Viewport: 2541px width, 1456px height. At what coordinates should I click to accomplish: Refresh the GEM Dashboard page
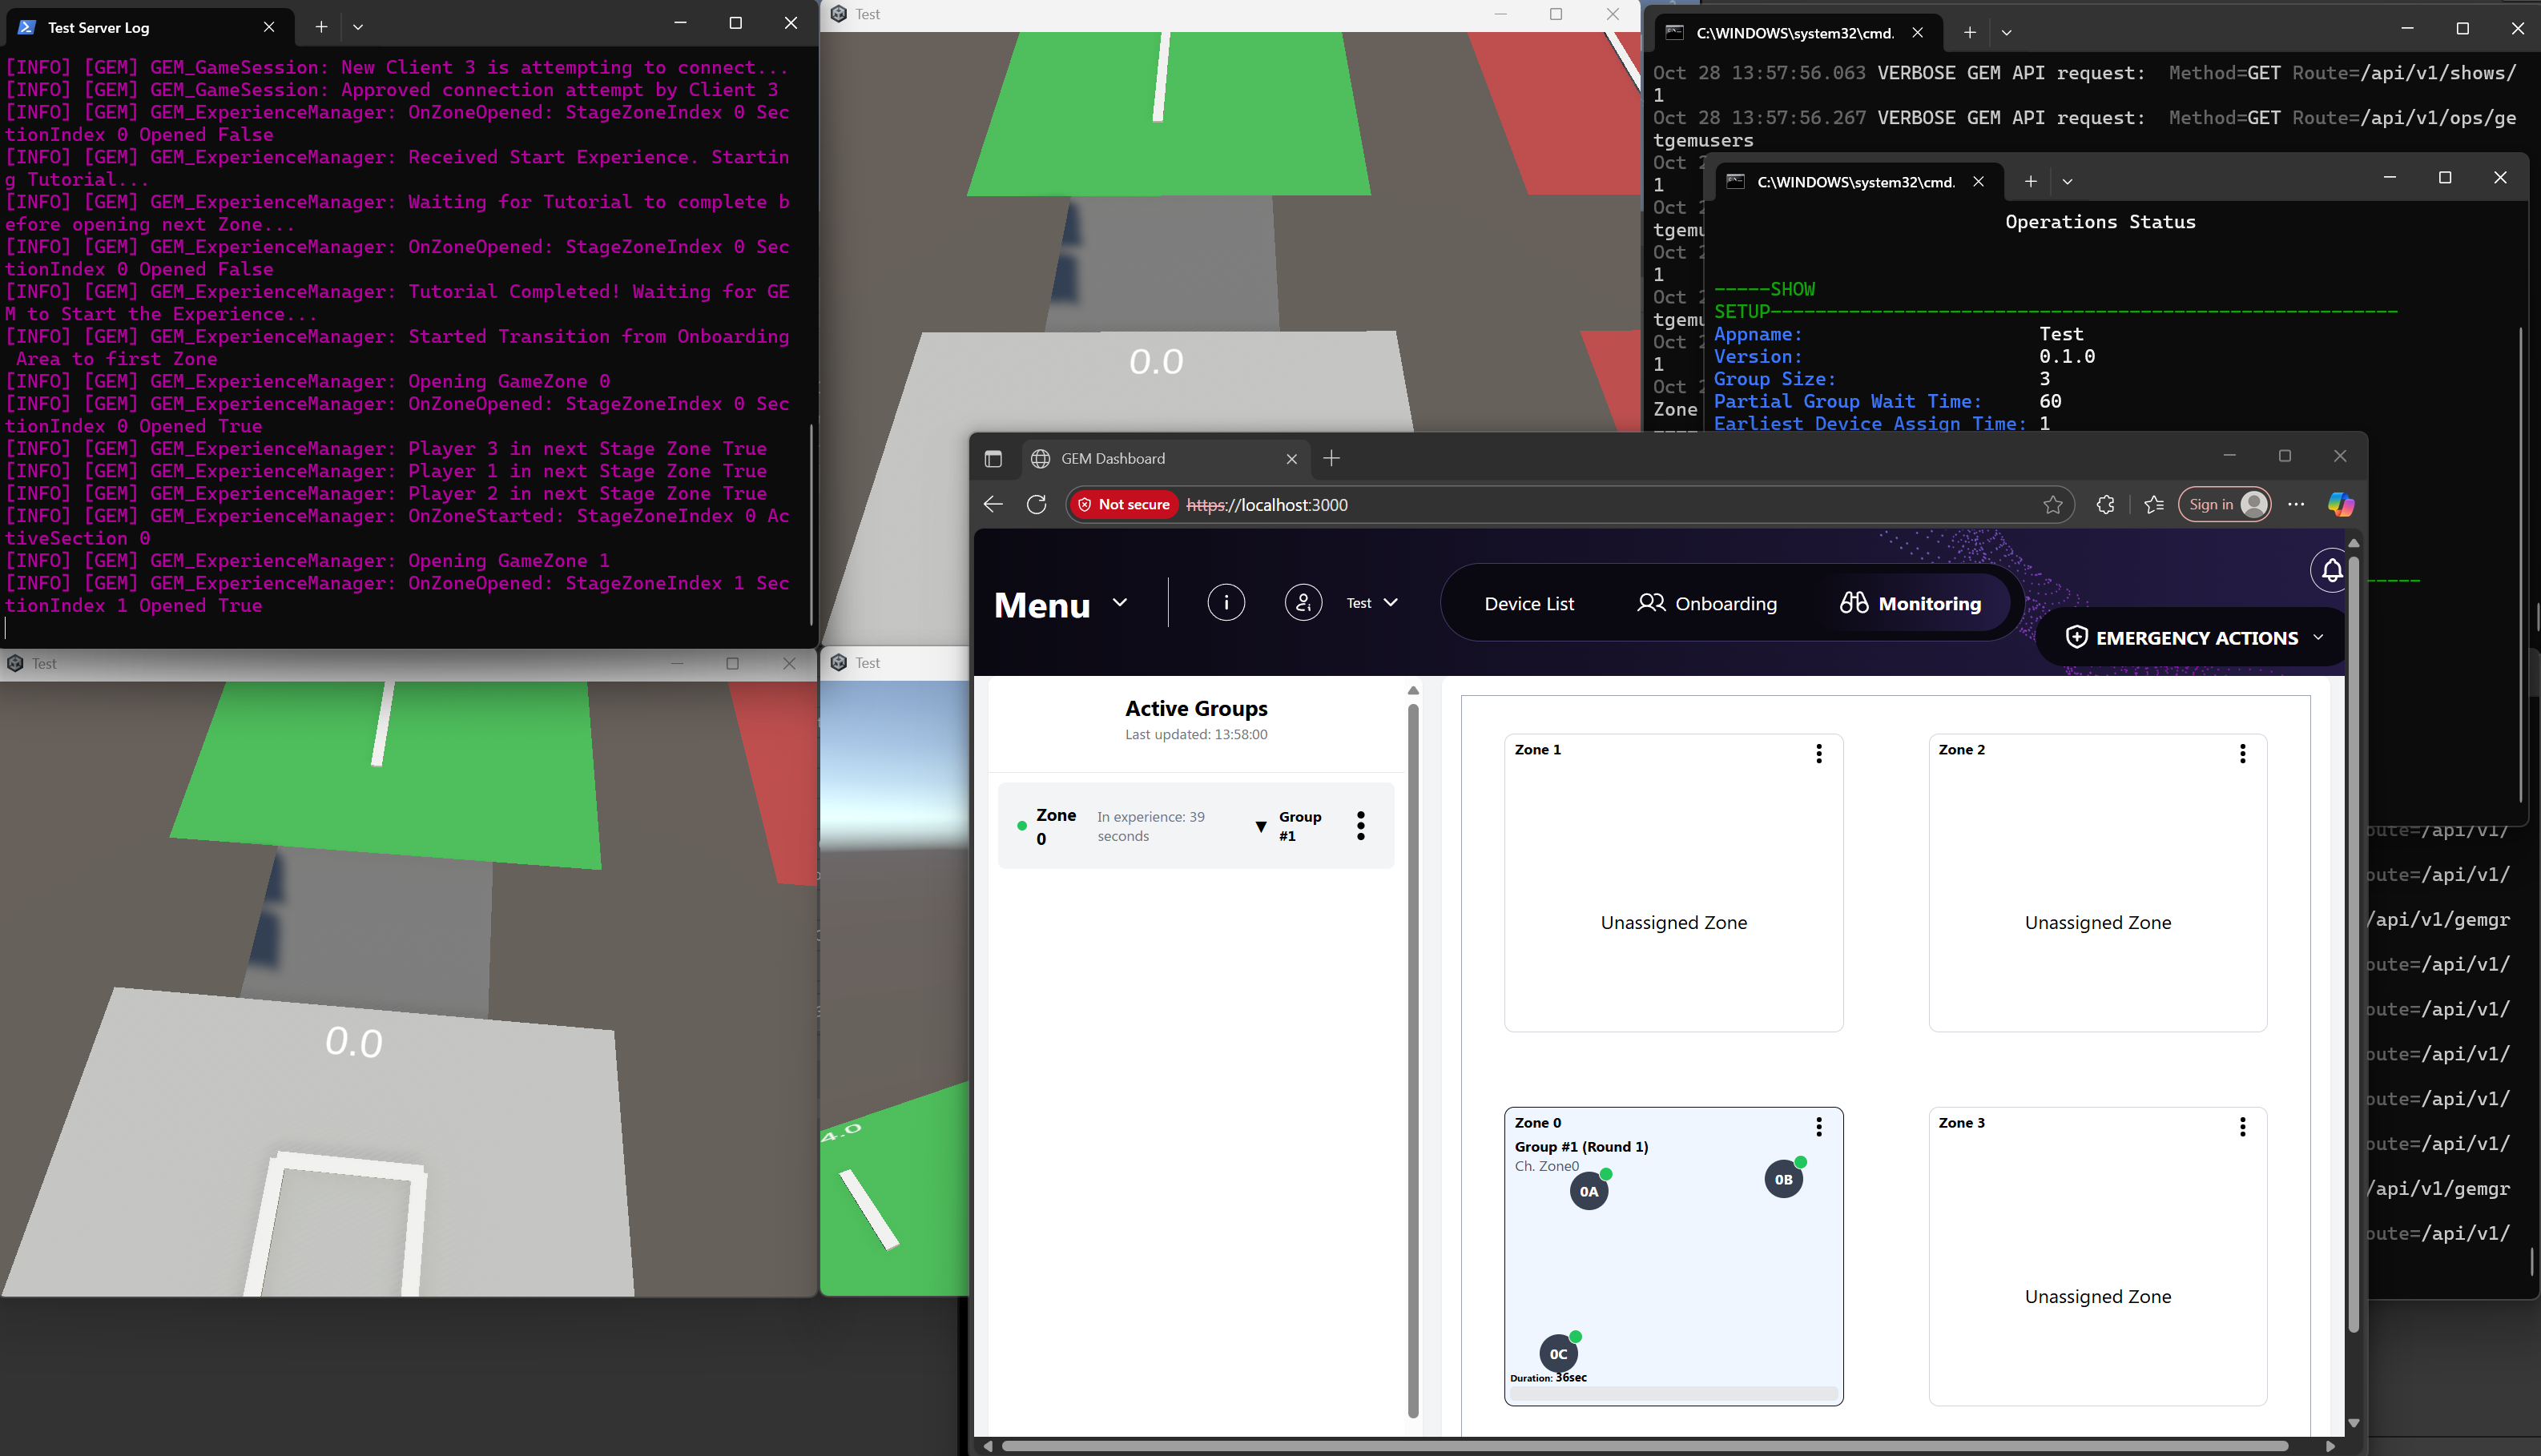pos(1036,504)
